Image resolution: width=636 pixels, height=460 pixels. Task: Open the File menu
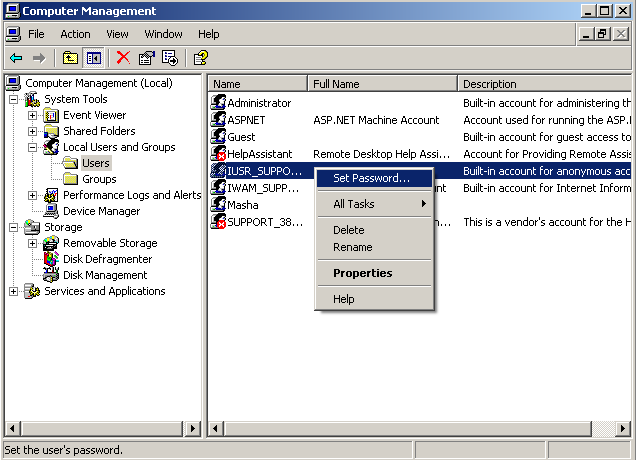click(36, 34)
